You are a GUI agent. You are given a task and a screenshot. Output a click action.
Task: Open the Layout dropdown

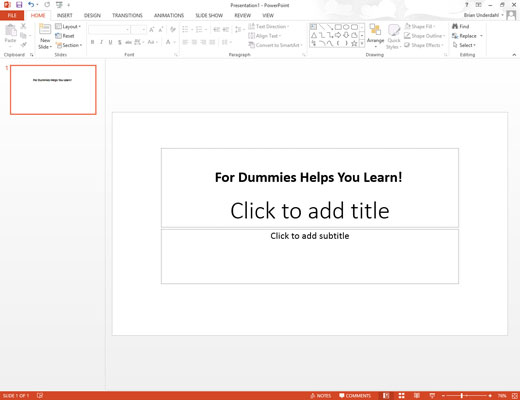[68, 26]
